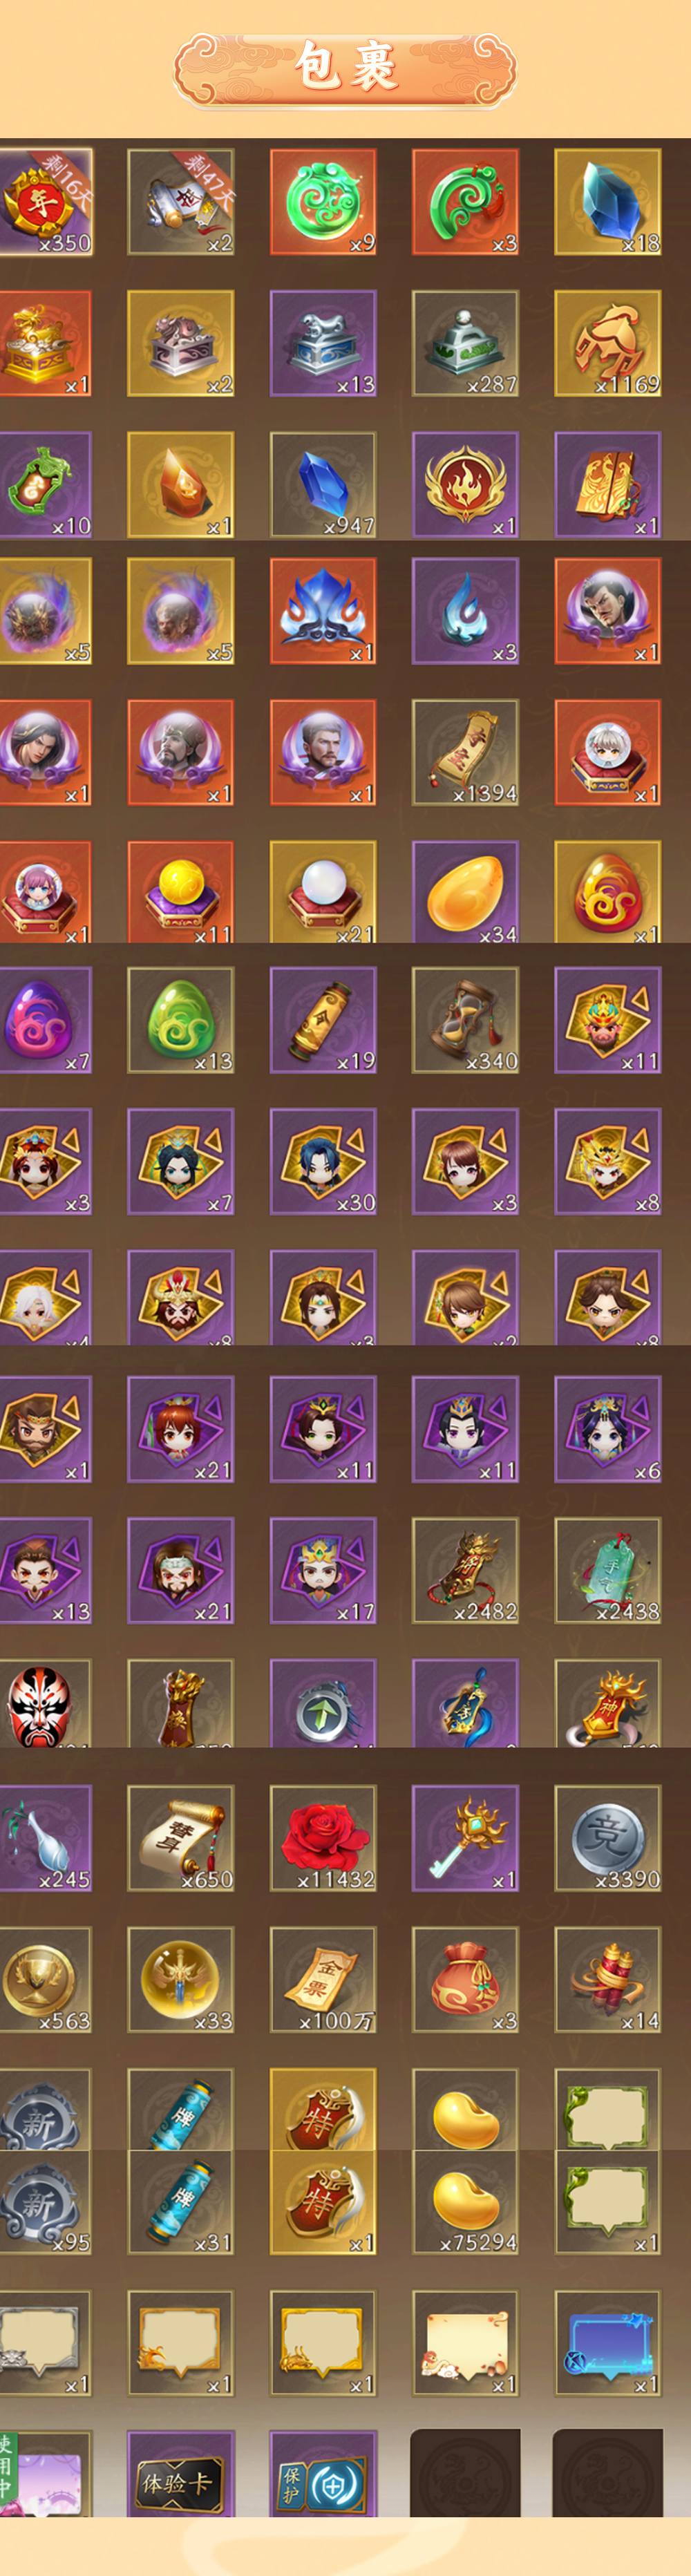Screen dimensions: 691x2576
Task: Select the red lucky bag x3
Action: (465, 1980)
